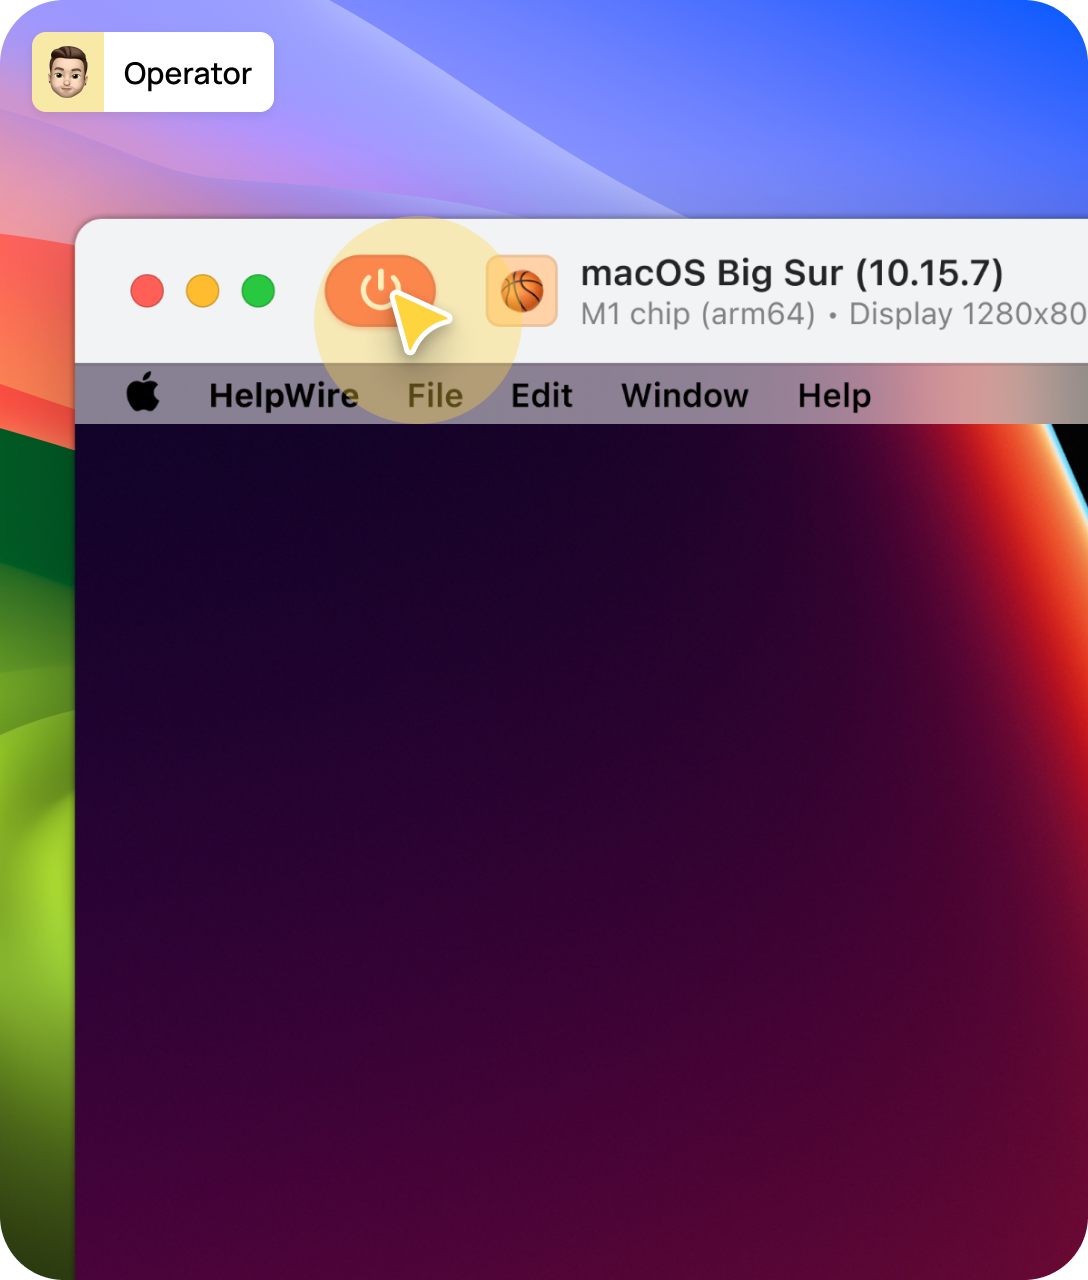Click the VM thumbnail next to the window title
1088x1280 pixels.
(521, 291)
